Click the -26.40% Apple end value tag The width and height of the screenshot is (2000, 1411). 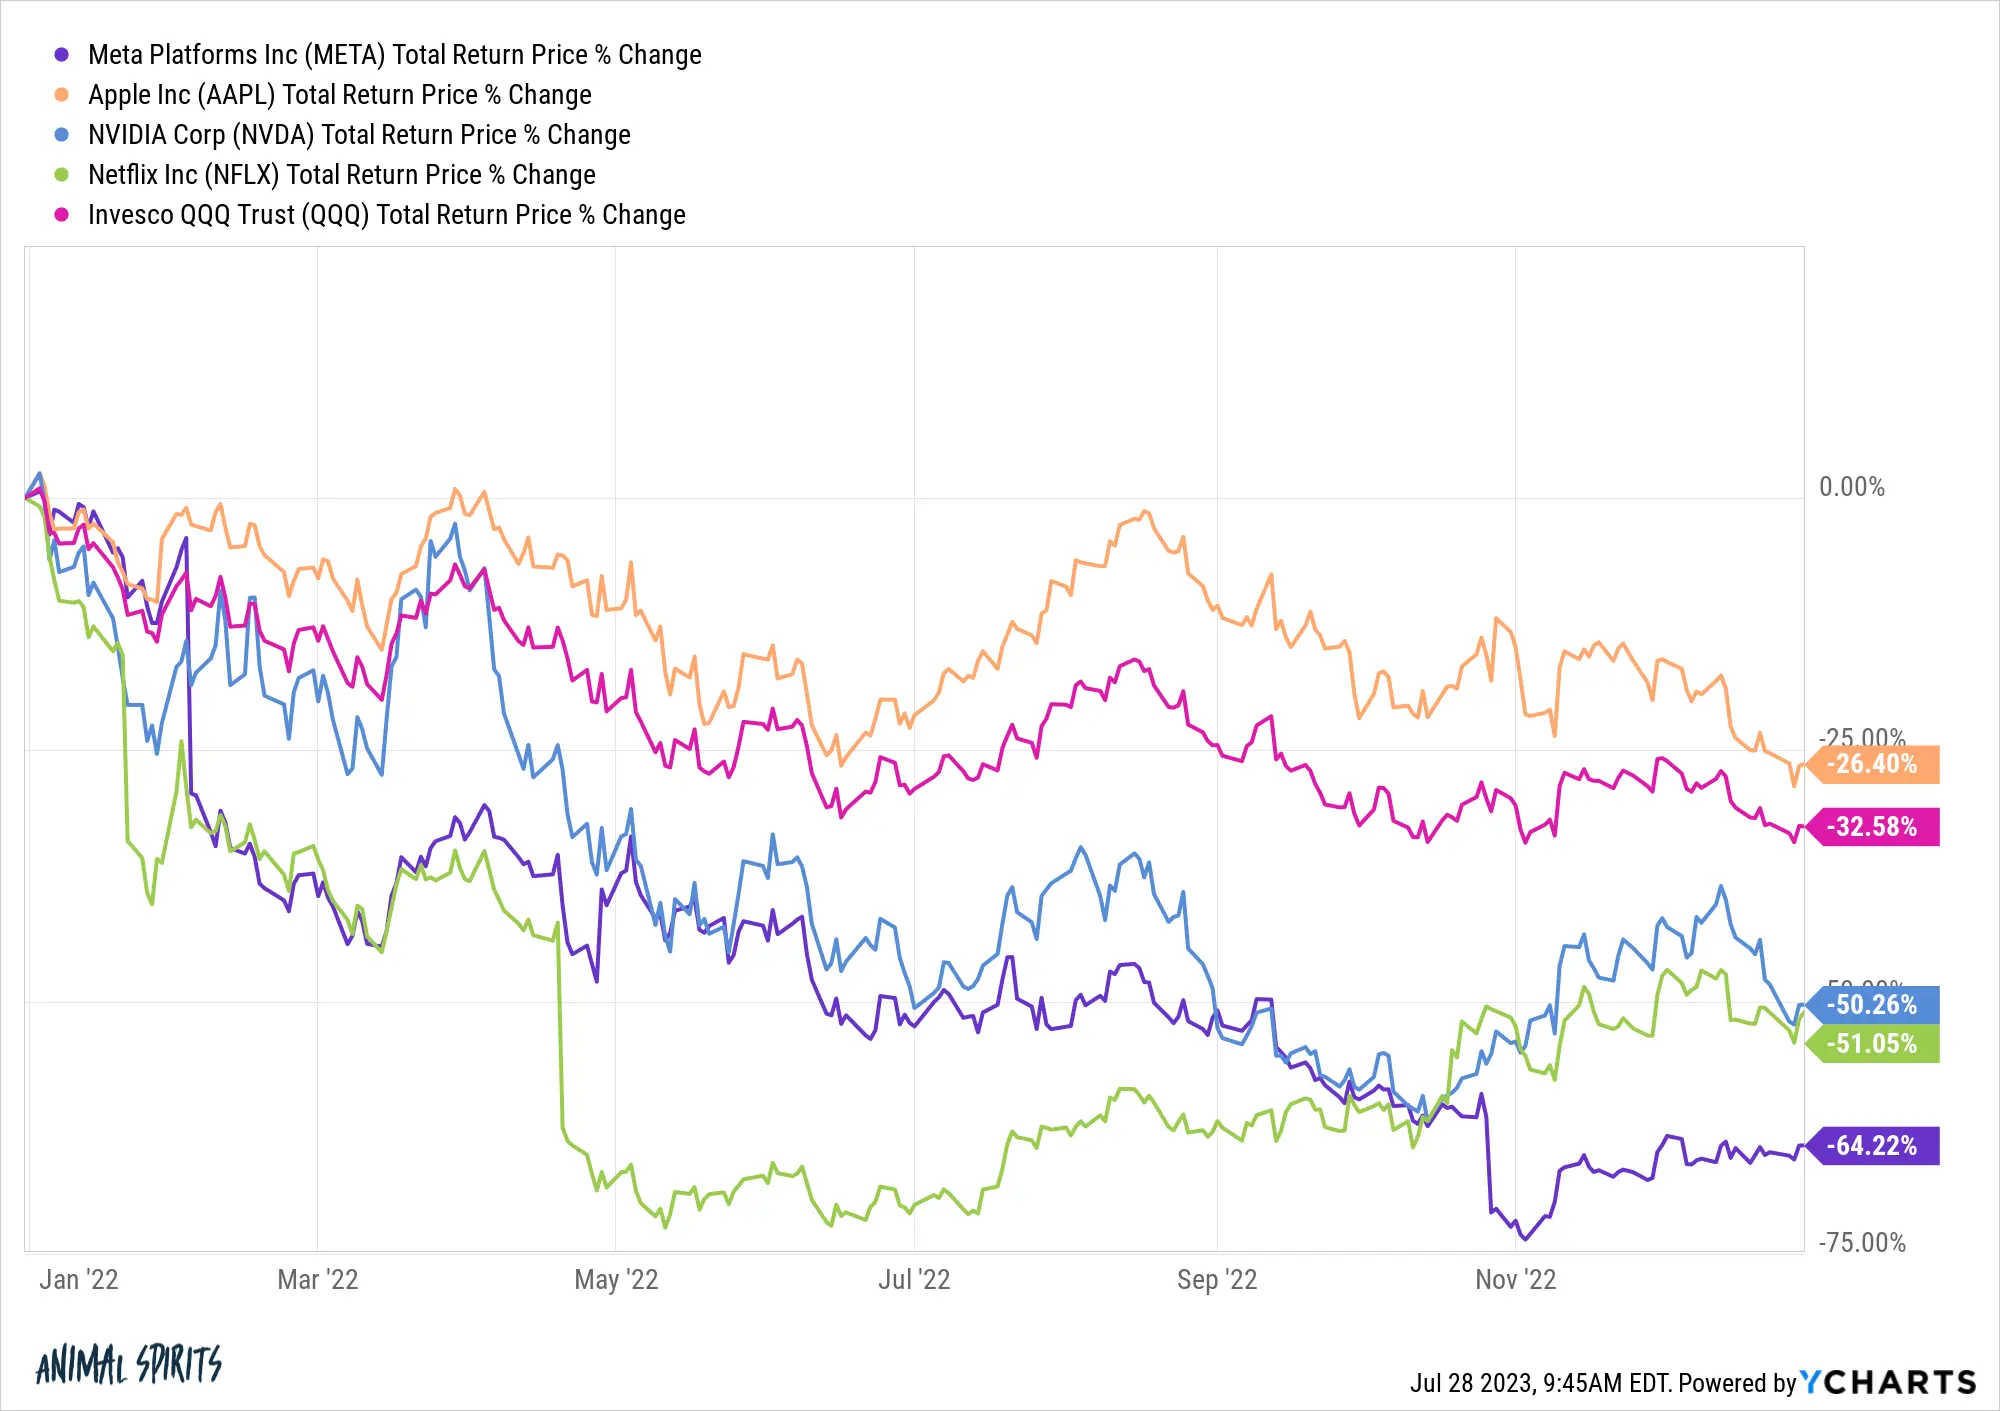[x=1873, y=765]
